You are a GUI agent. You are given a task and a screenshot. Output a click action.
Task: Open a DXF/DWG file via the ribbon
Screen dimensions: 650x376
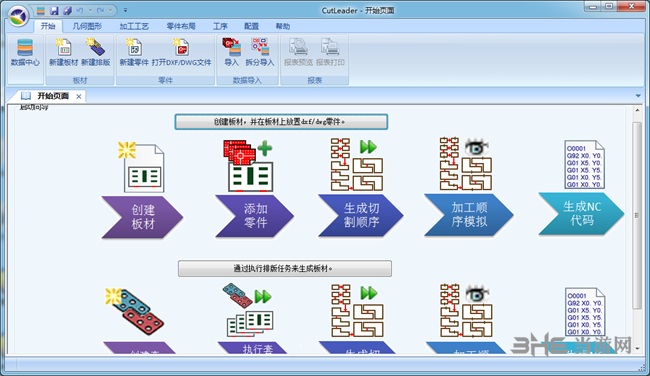pyautogui.click(x=181, y=53)
